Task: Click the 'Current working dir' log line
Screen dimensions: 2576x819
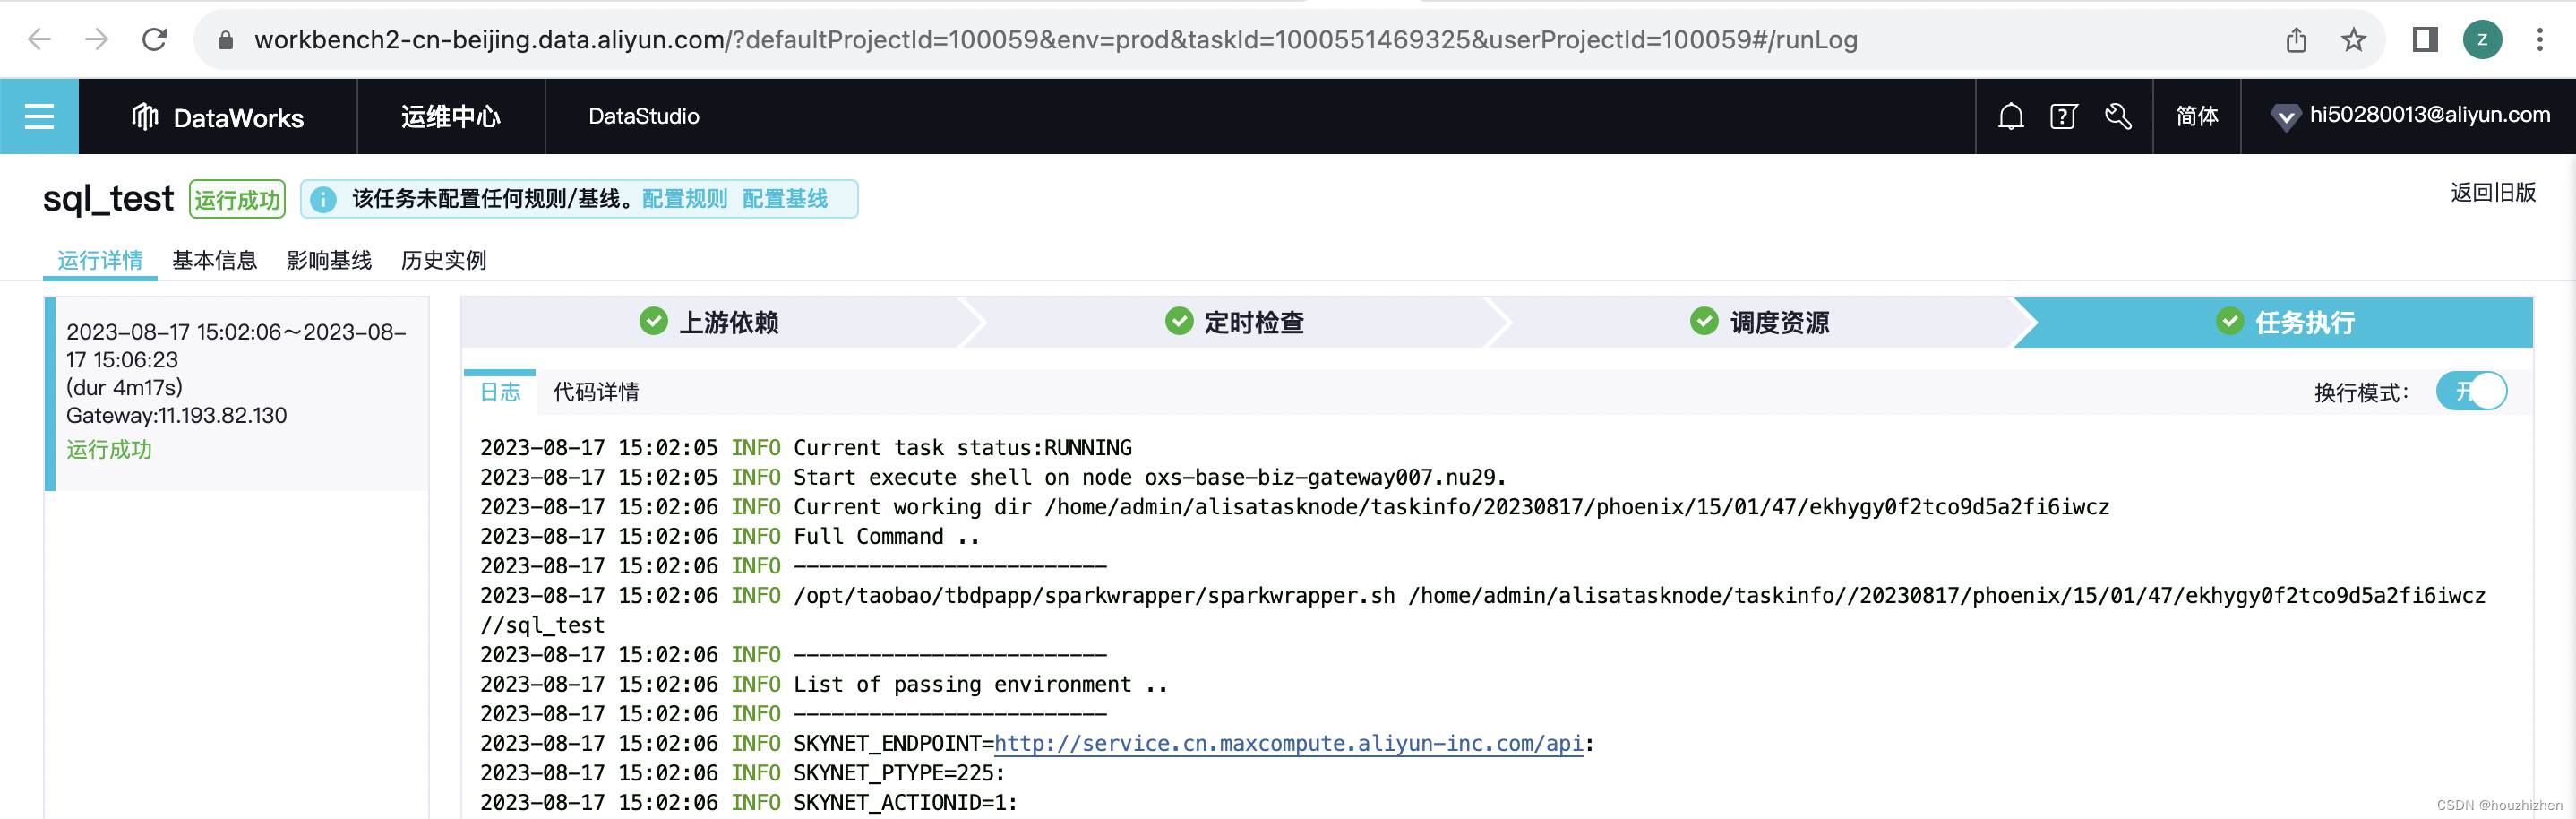Action: click(1295, 506)
